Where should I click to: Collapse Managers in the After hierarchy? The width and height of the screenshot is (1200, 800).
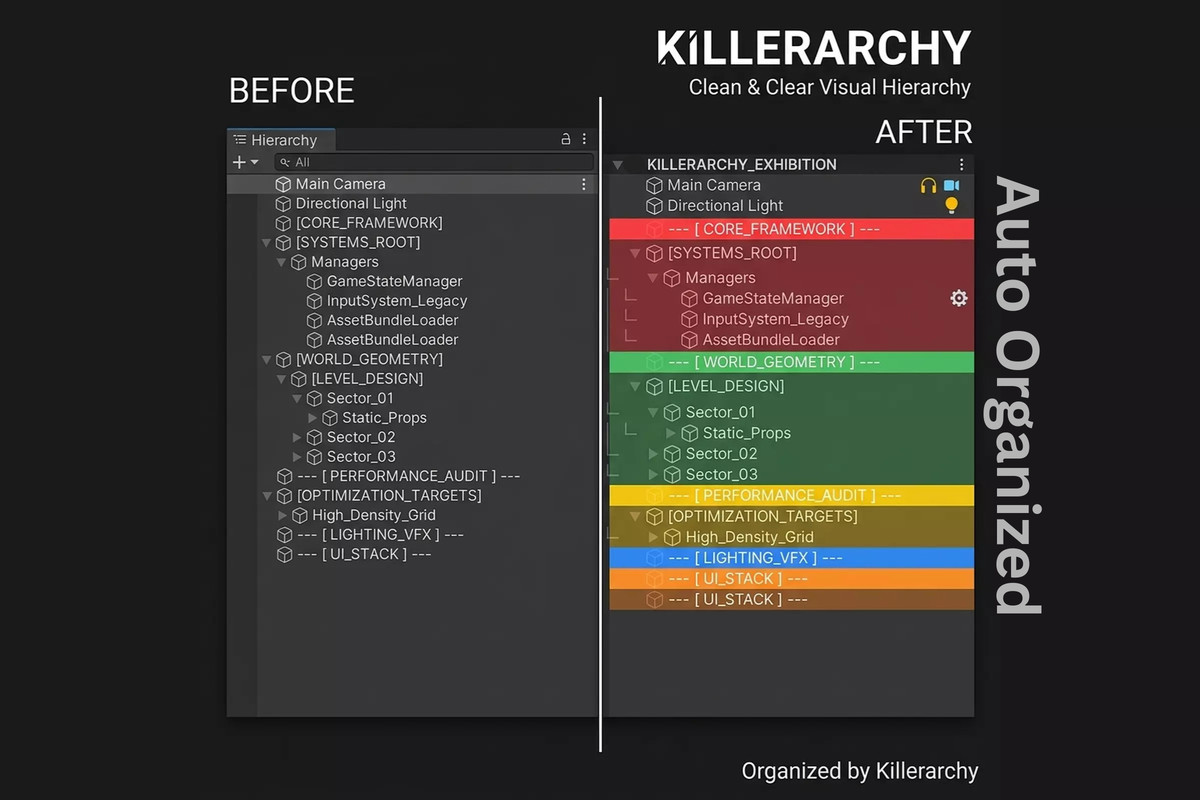click(652, 278)
